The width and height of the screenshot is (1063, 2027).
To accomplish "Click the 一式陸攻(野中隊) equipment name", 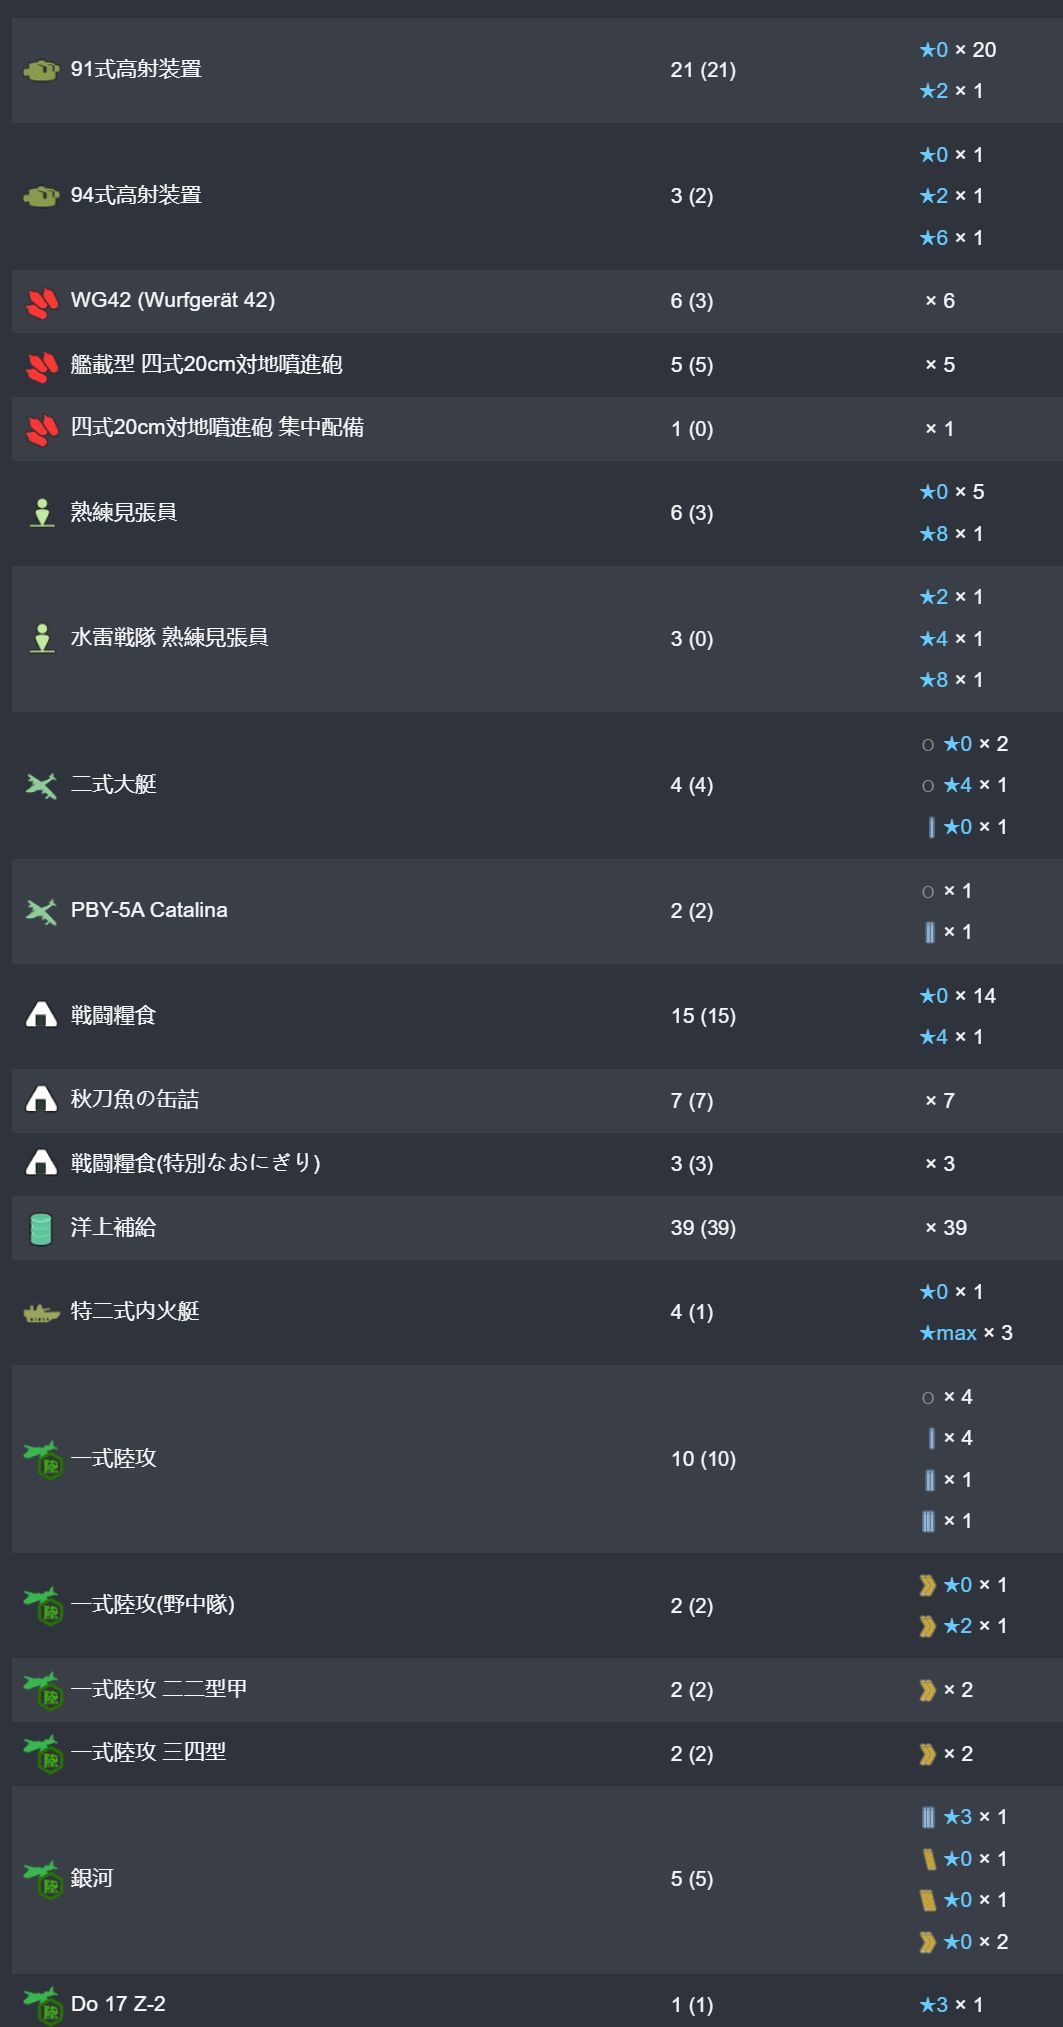I will tap(153, 1605).
